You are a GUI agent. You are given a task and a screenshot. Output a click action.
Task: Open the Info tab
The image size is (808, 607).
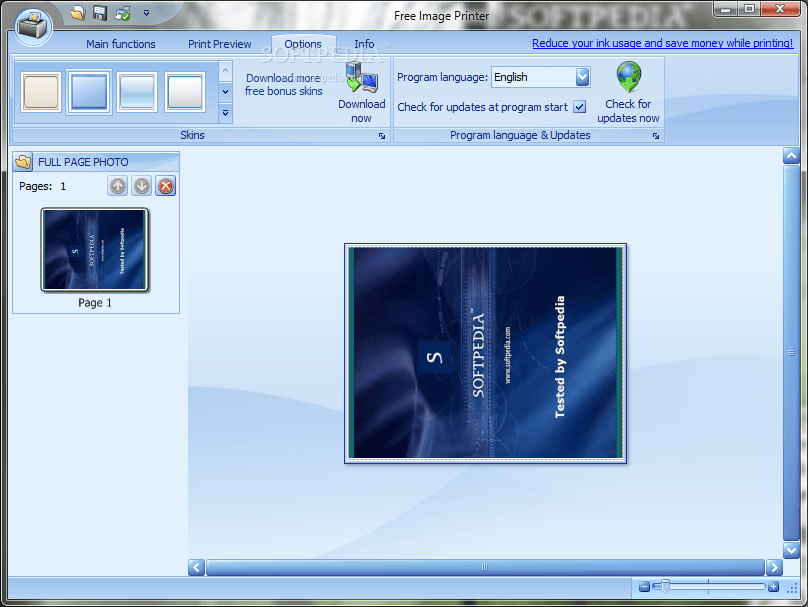coord(364,44)
